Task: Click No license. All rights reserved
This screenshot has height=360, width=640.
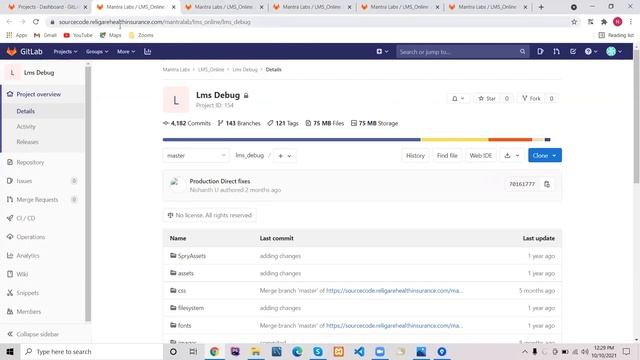Action: coord(210,215)
